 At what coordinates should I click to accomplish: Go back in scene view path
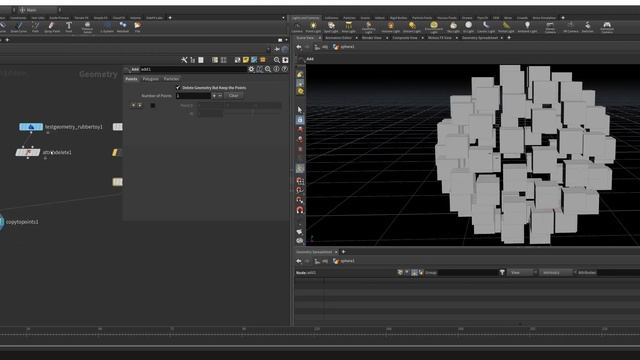[299, 47]
